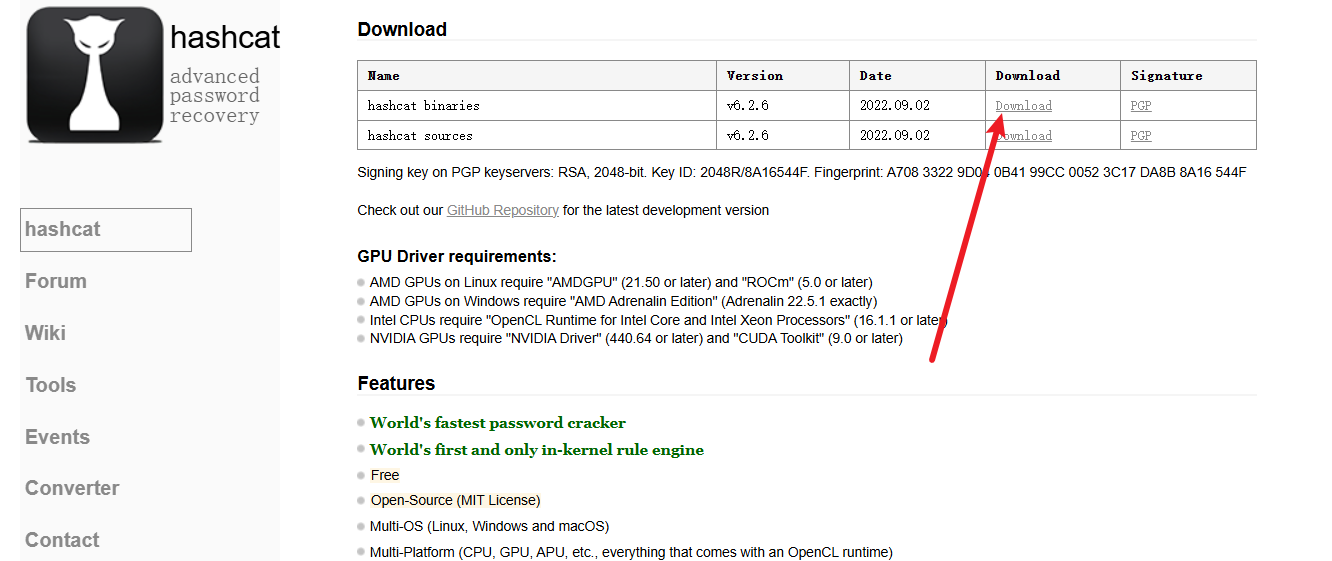Open PGP signature for hashcat binaries
The width and height of the screenshot is (1332, 561).
point(1141,106)
